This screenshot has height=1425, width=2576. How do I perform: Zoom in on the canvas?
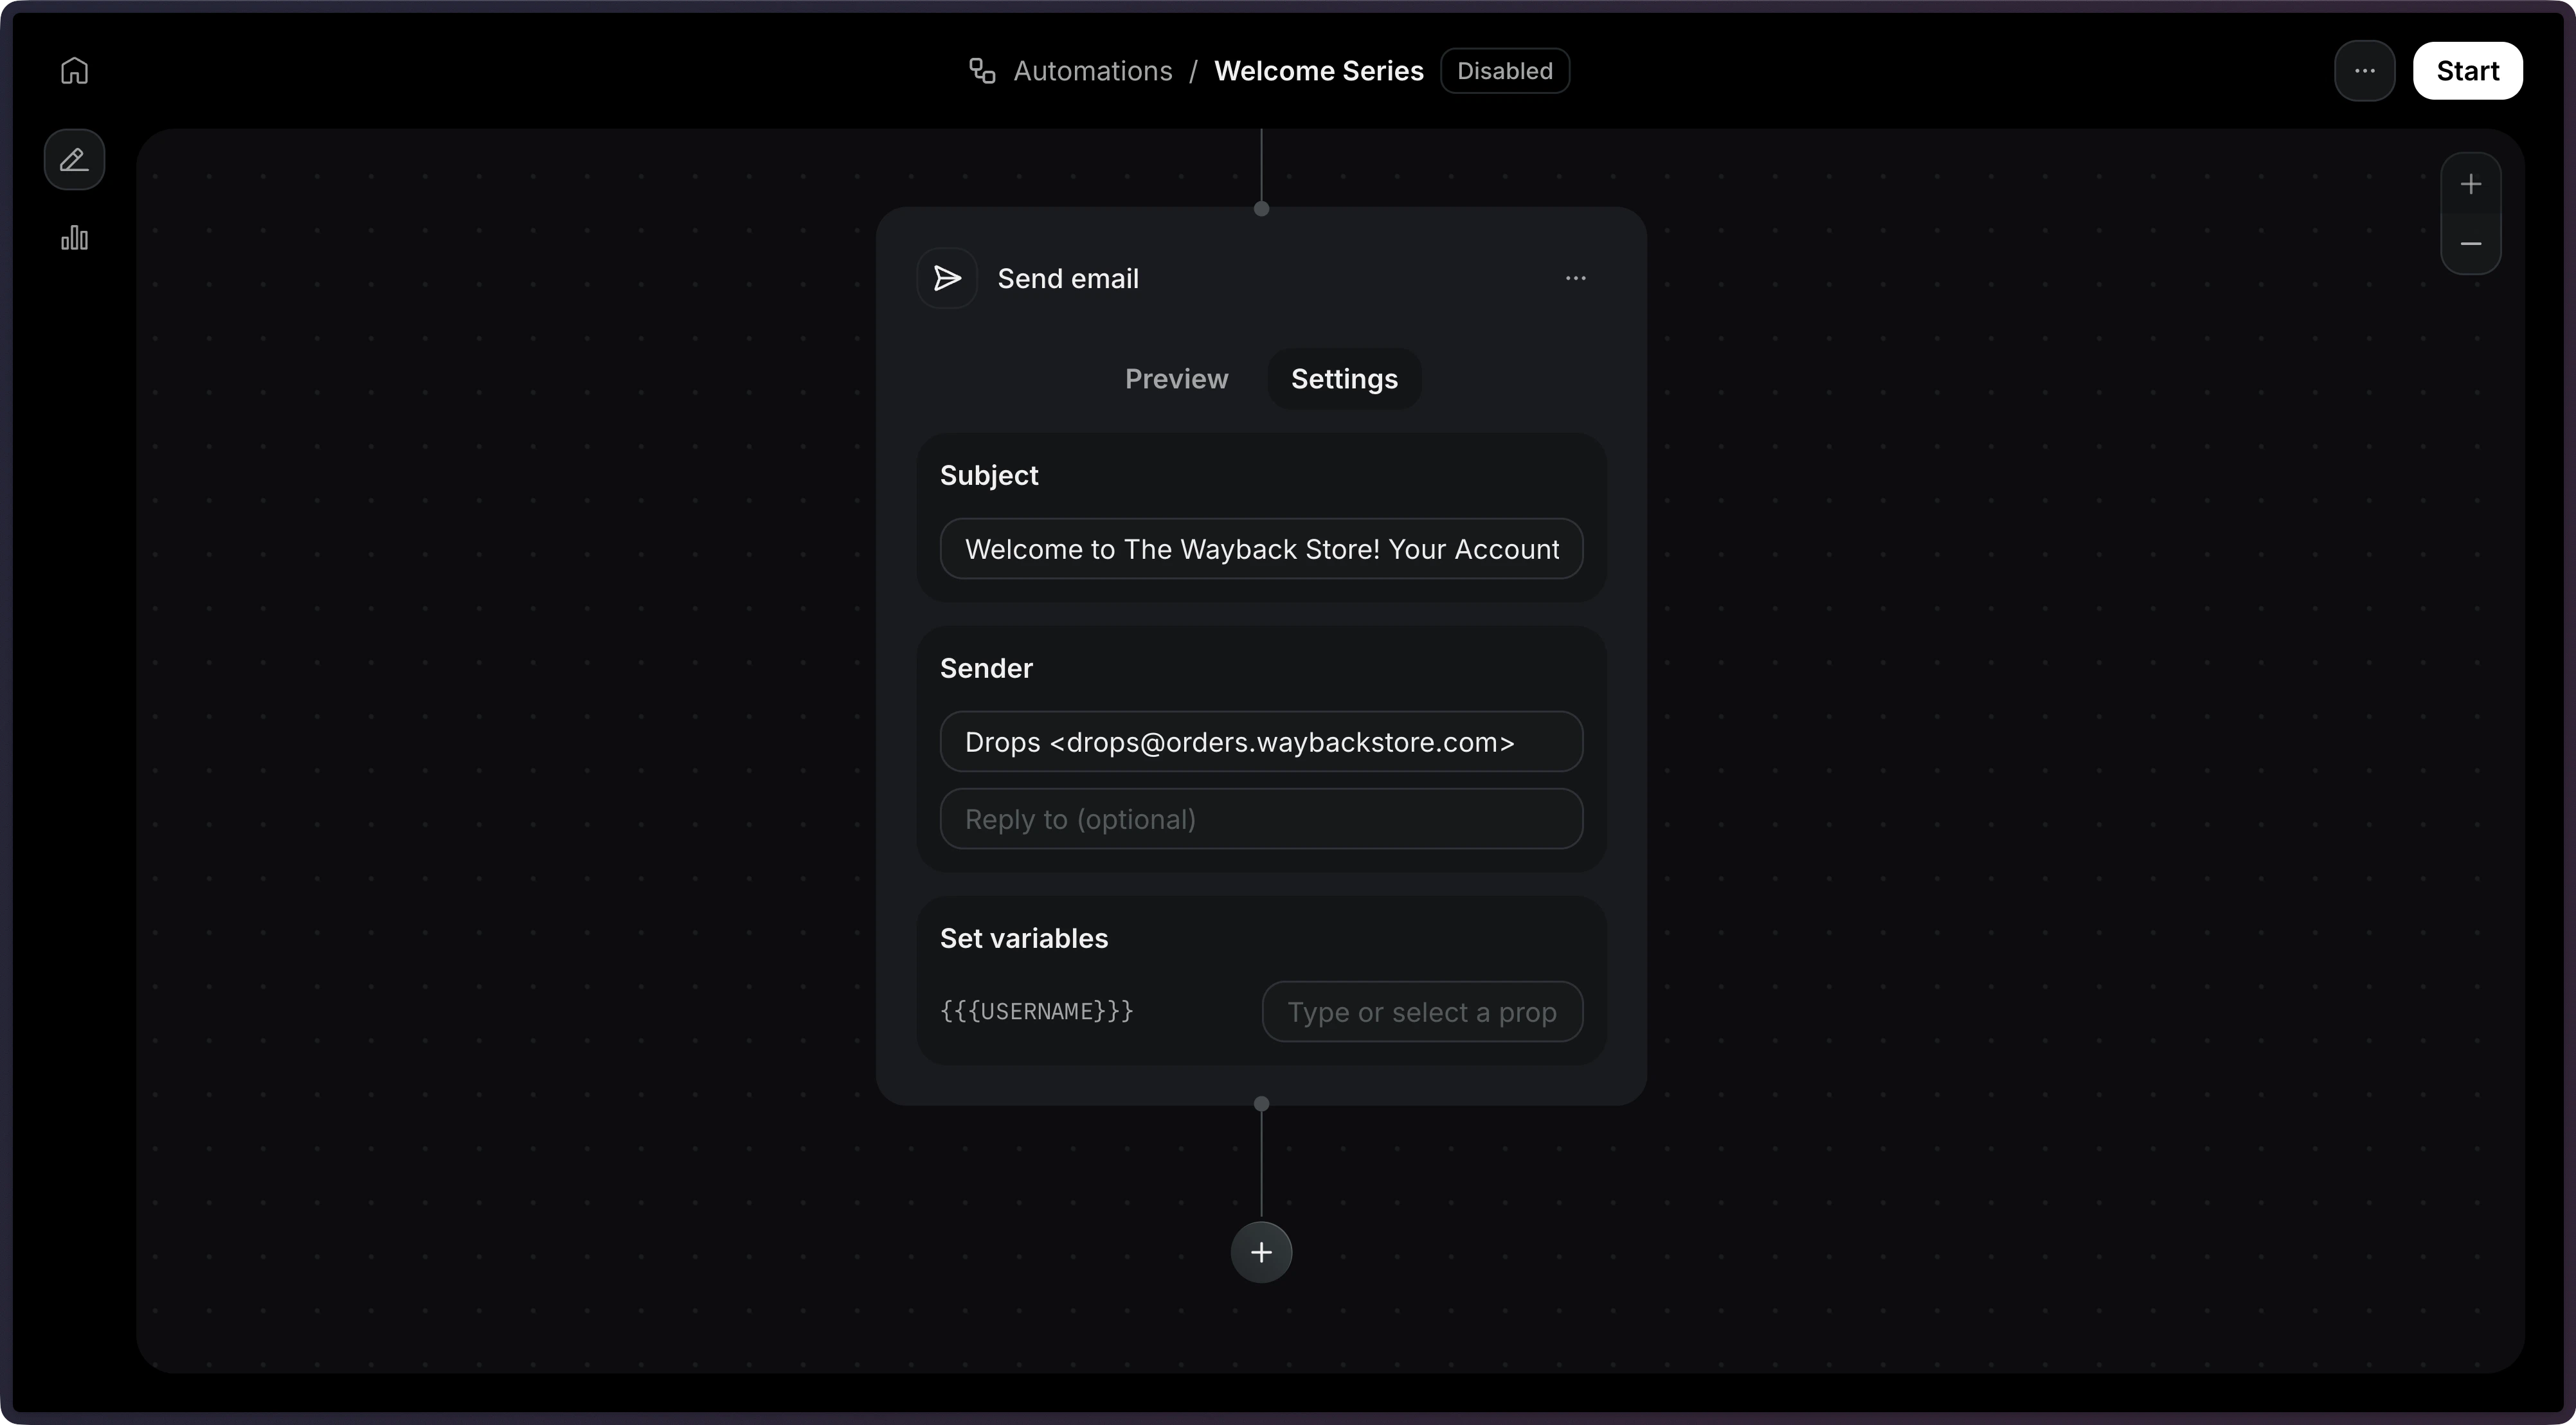pyautogui.click(x=2471, y=183)
